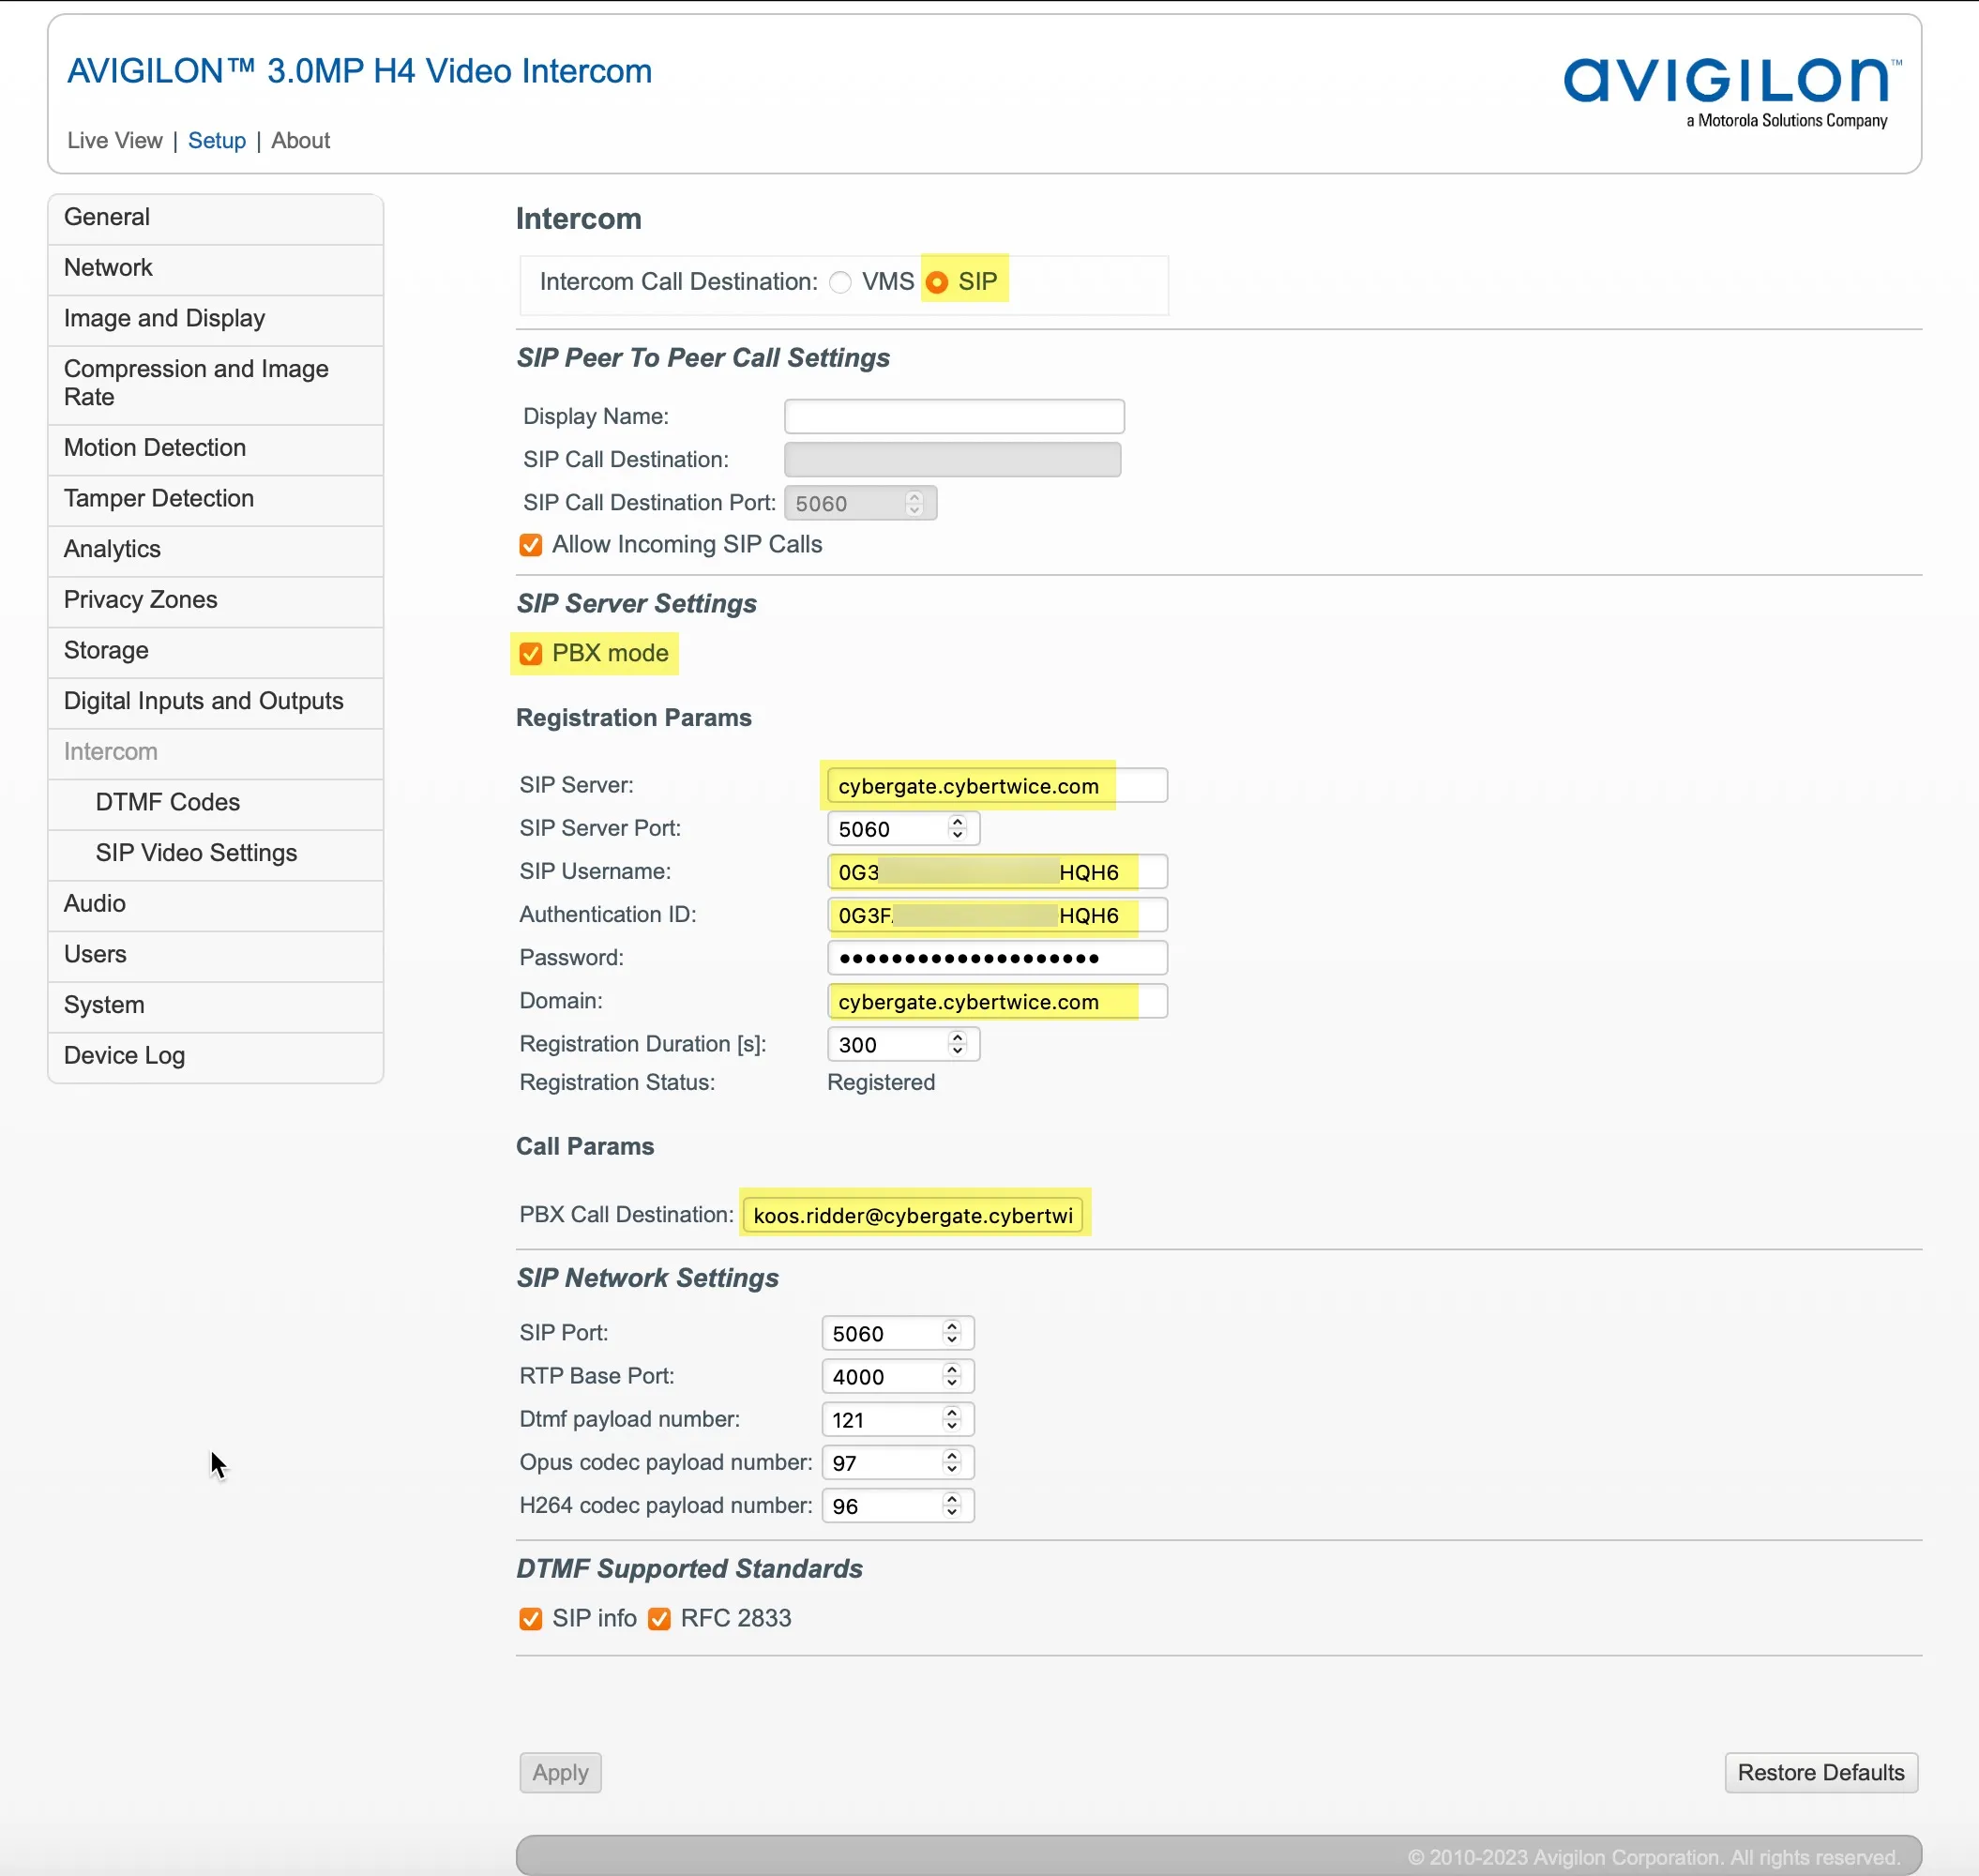This screenshot has width=1979, height=1876.
Task: Open the Analytics section
Action: pos(215,551)
